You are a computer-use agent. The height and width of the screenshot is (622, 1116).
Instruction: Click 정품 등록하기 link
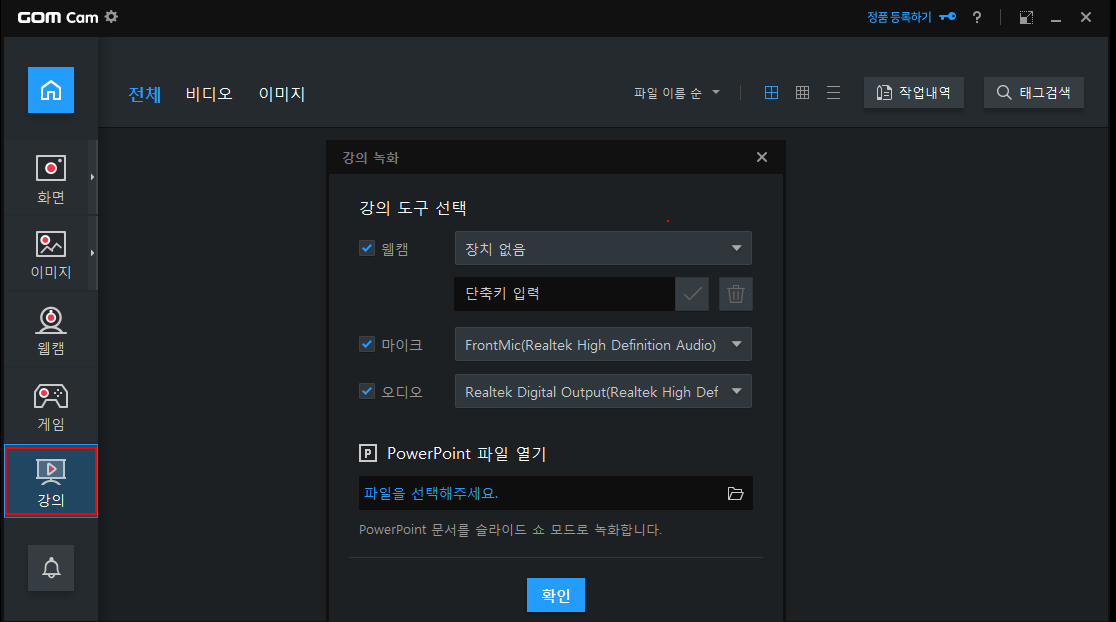(899, 17)
